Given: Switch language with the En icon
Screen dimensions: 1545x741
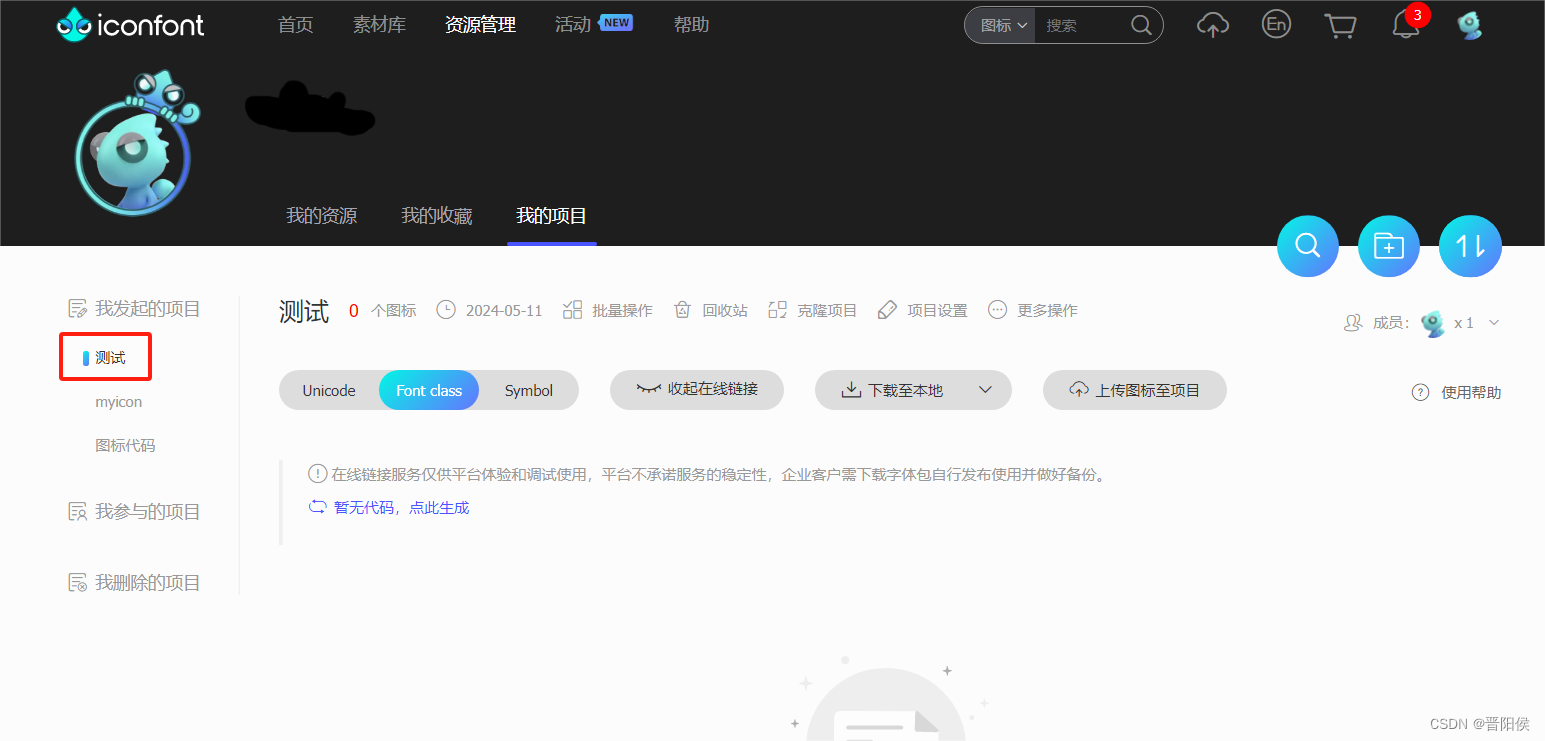Looking at the screenshot, I should point(1275,25).
